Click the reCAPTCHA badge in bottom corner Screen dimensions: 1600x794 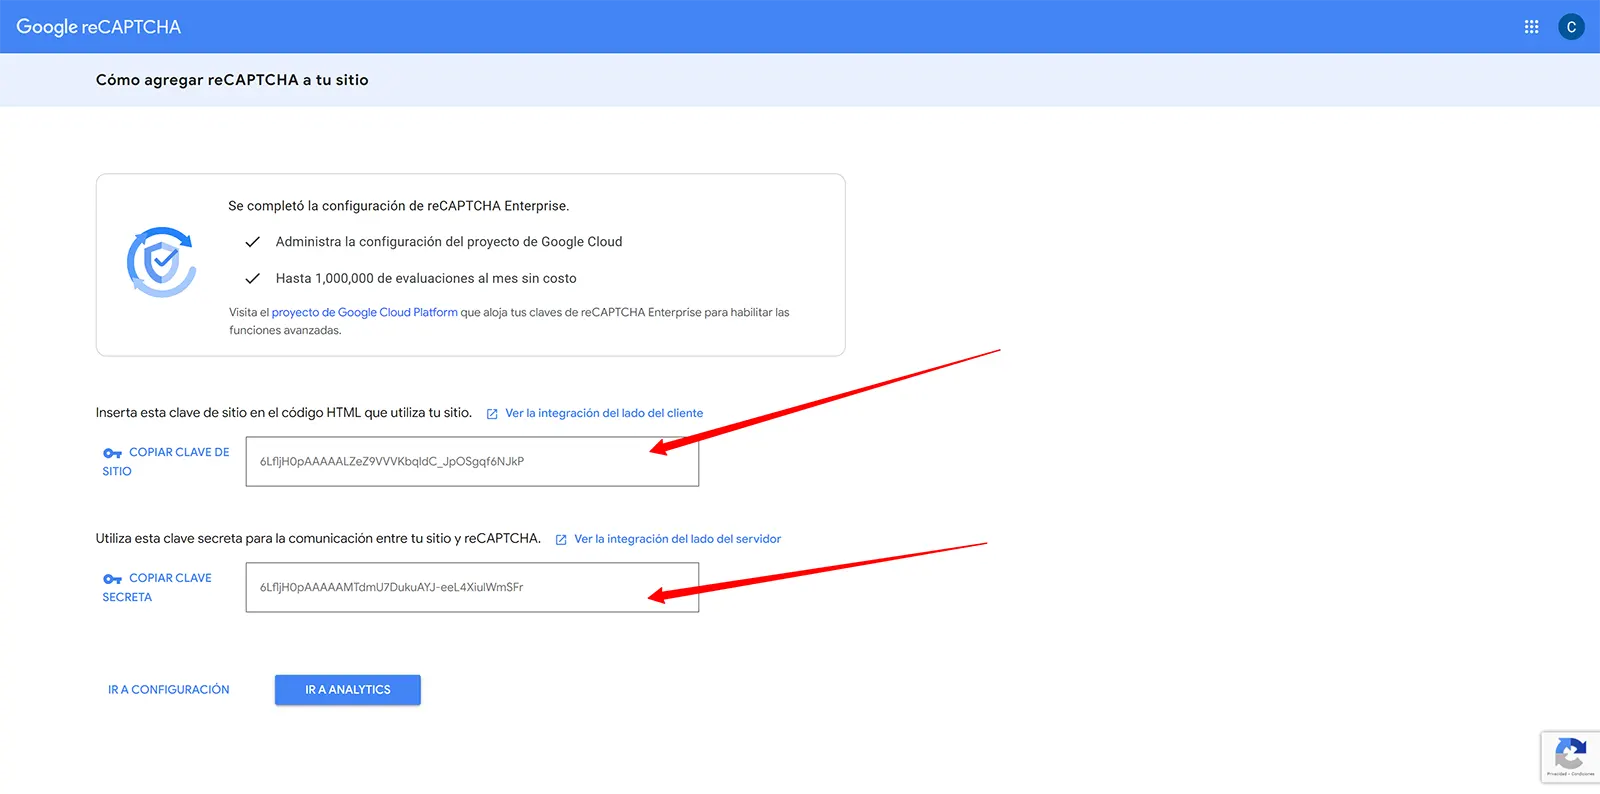click(x=1570, y=756)
